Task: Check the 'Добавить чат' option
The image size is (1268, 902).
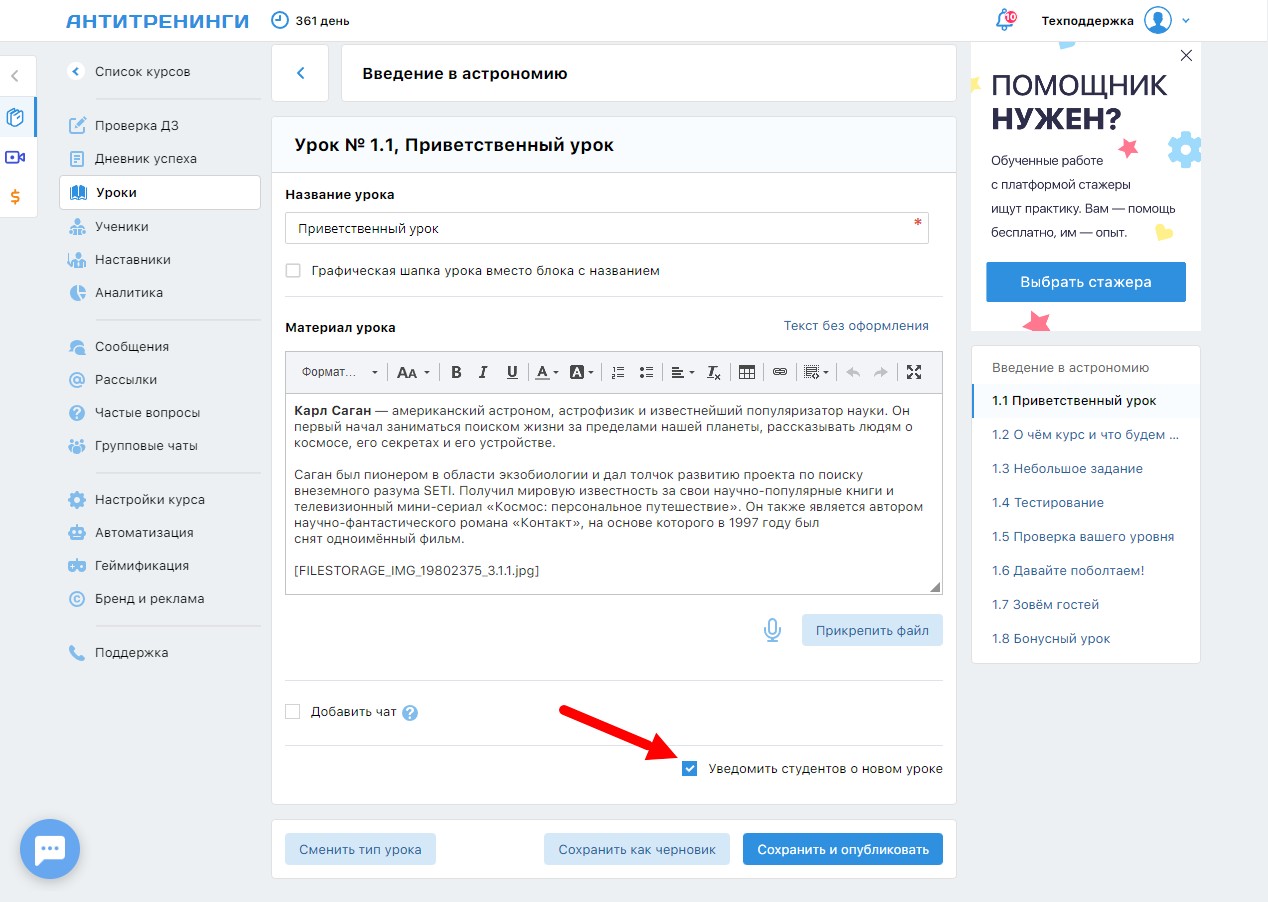Action: 293,712
